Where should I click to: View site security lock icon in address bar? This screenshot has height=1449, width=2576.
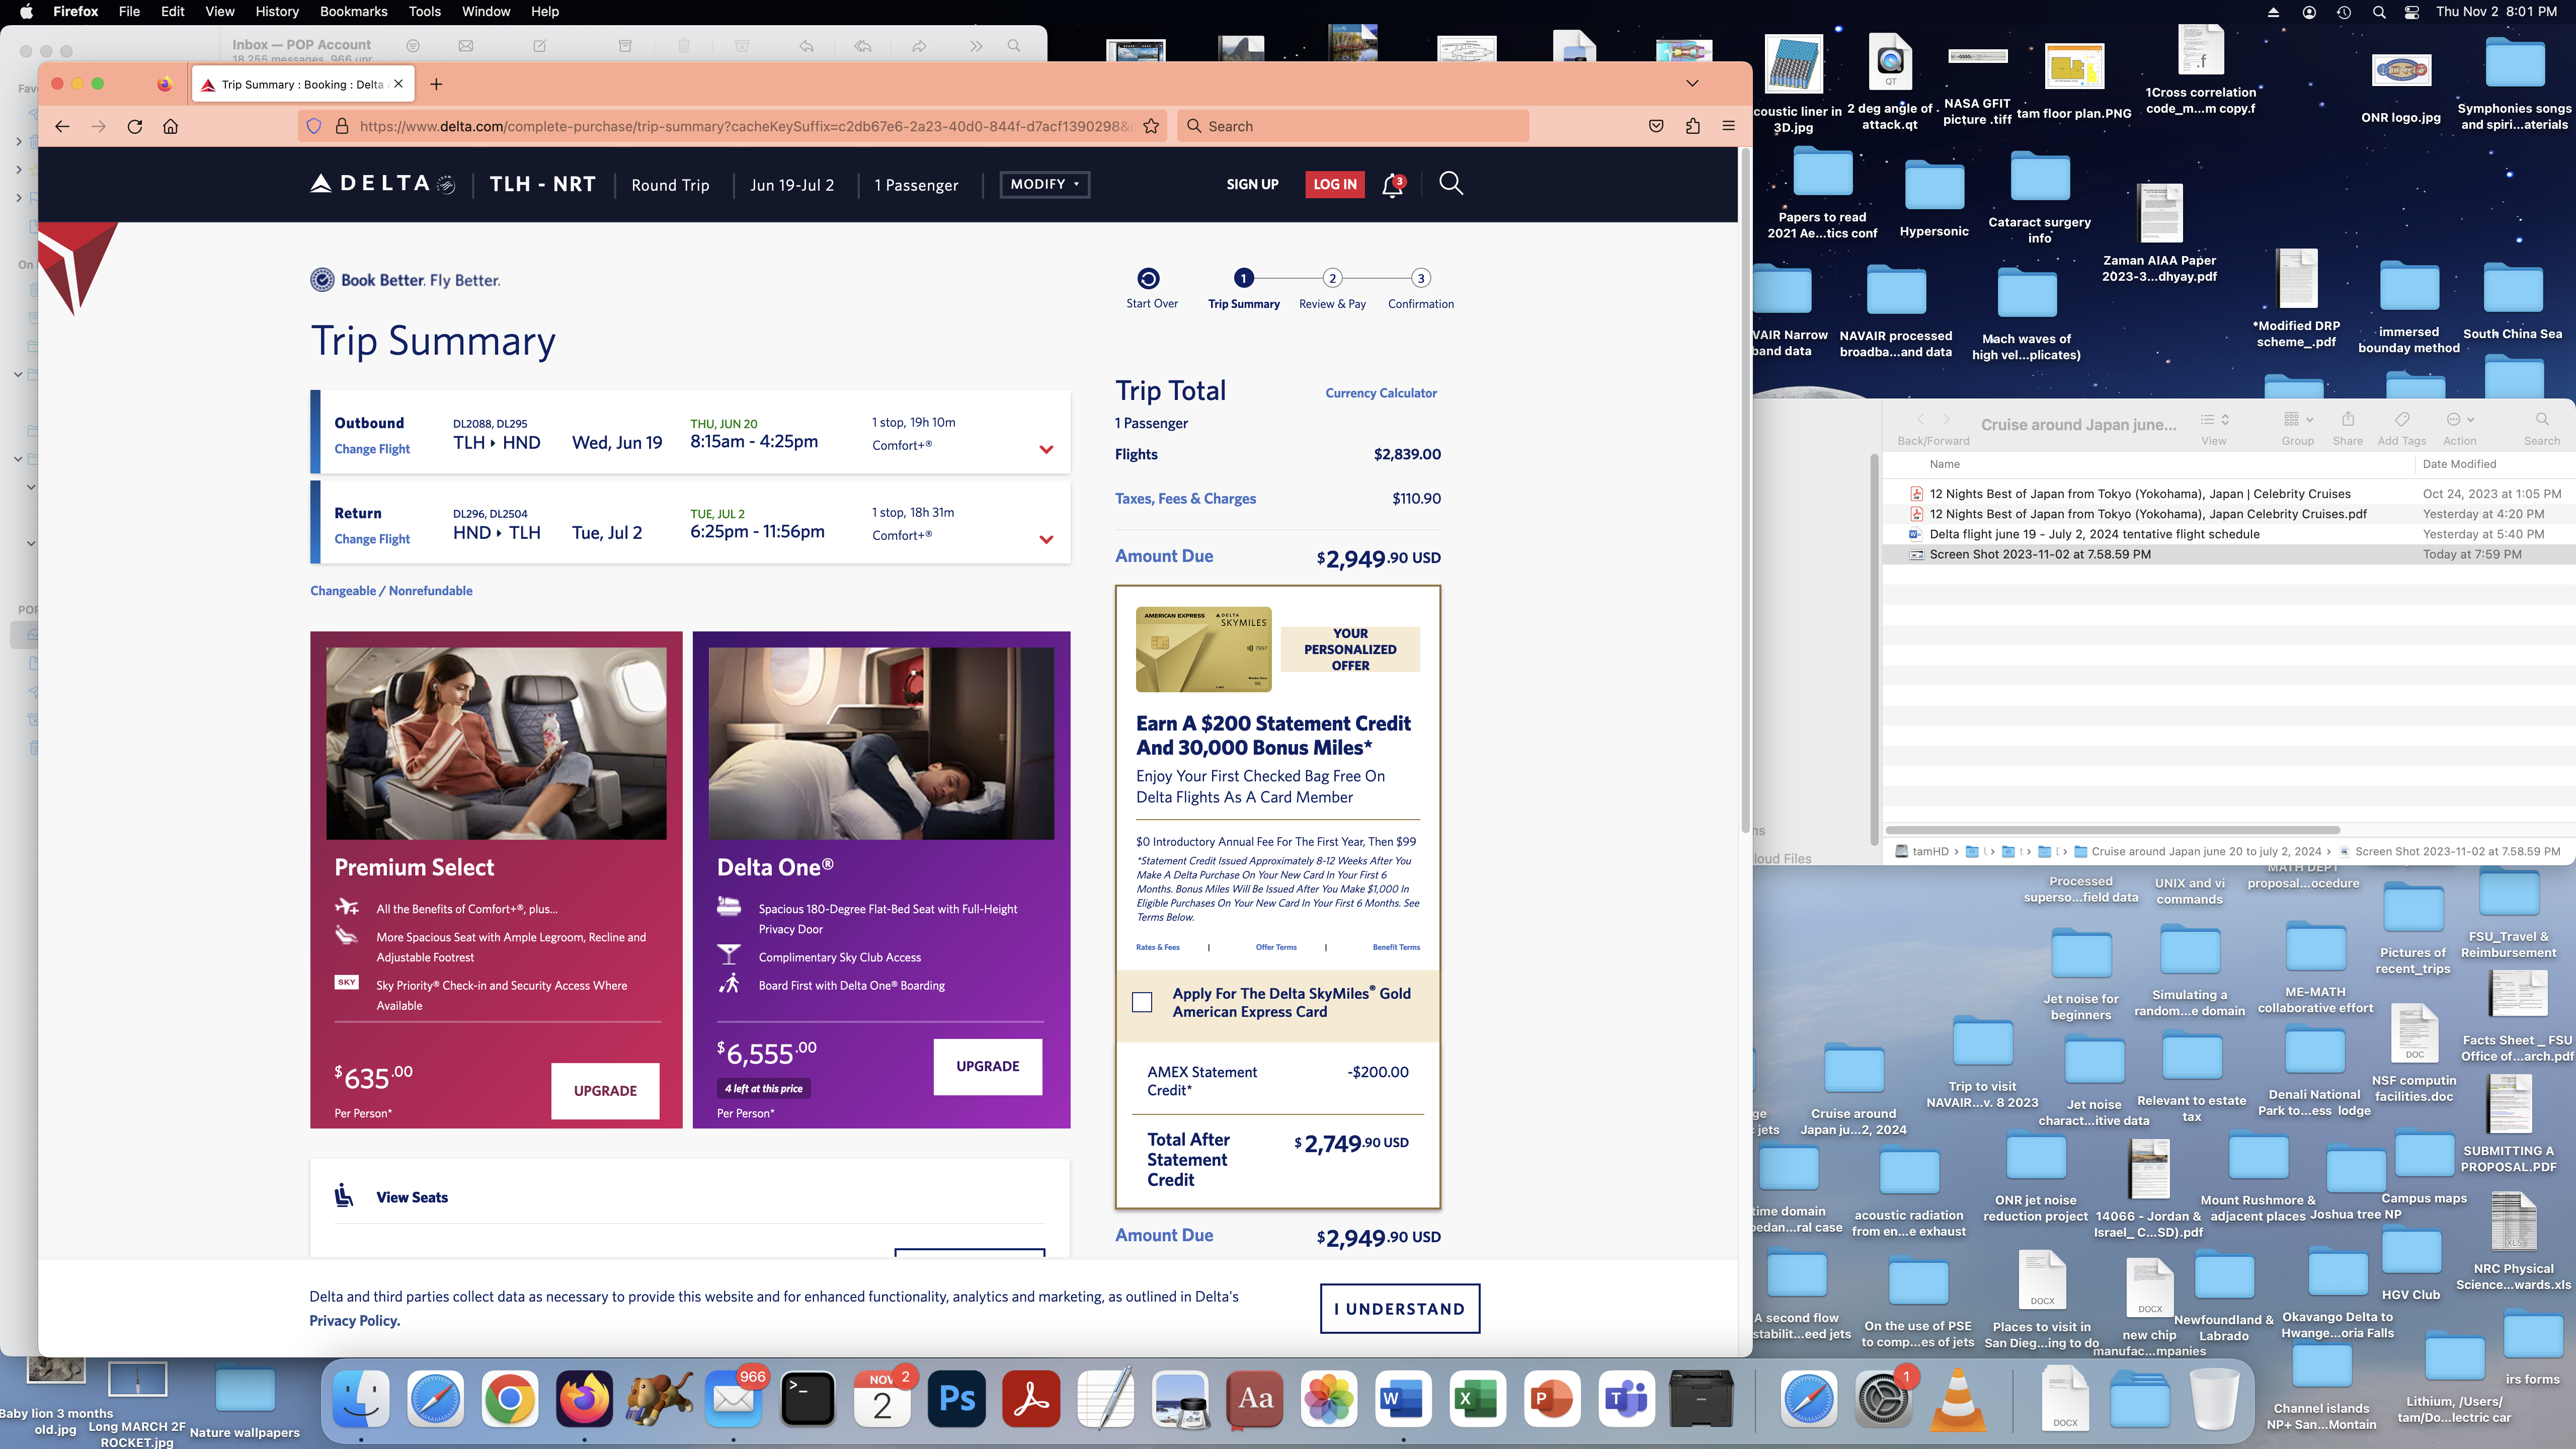342,126
